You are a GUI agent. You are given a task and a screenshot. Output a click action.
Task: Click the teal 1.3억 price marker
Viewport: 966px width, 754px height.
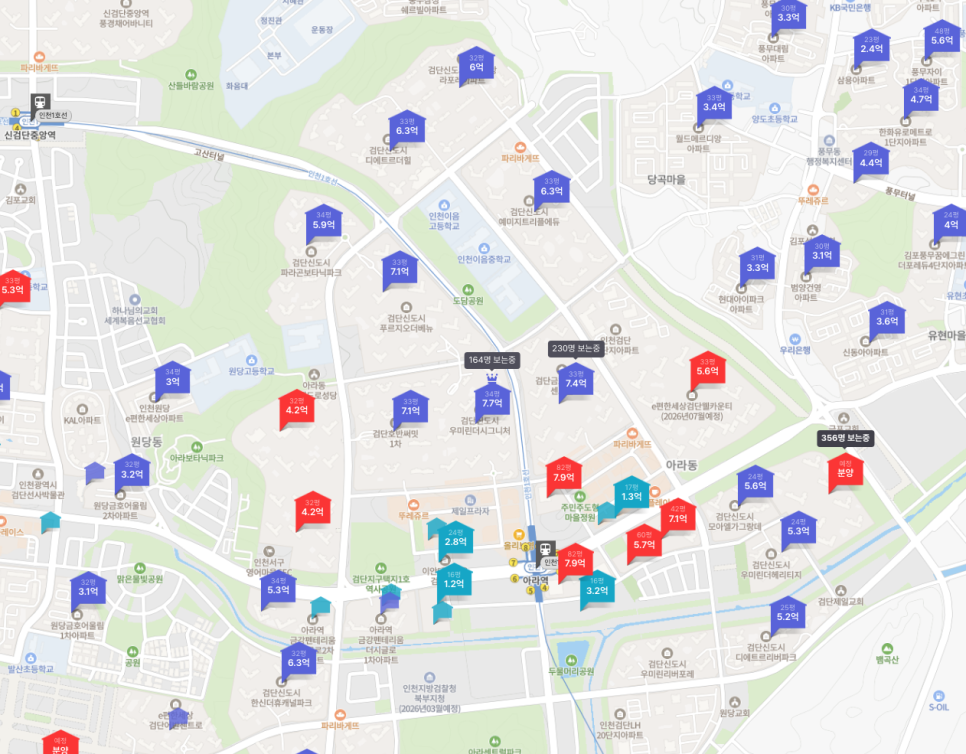[631, 494]
